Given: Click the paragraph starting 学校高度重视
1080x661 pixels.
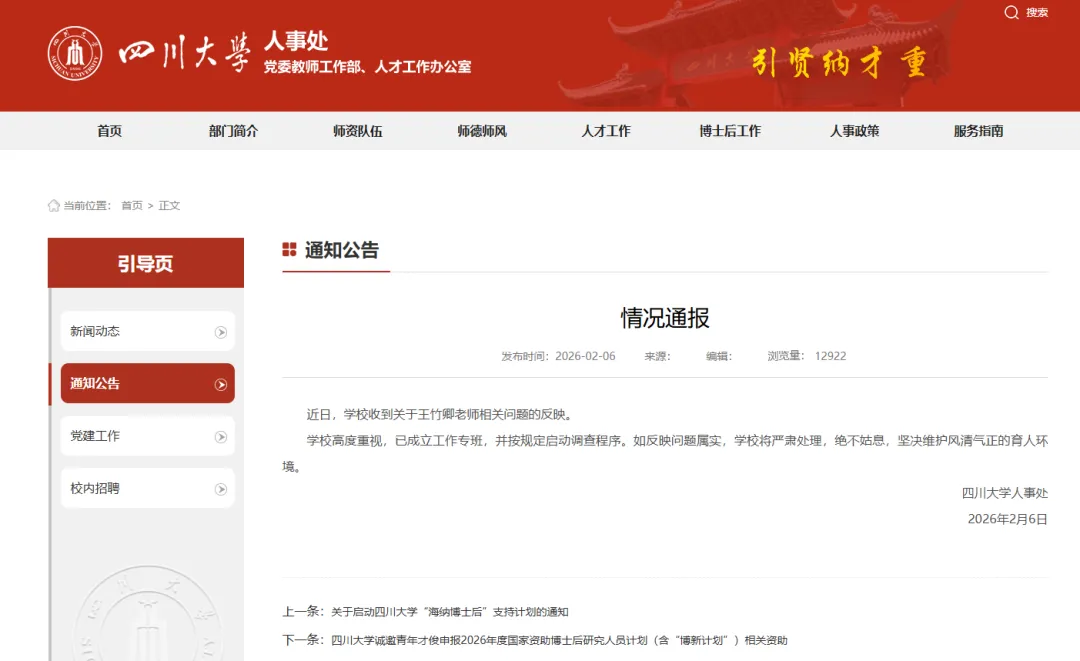Looking at the screenshot, I should tap(665, 453).
